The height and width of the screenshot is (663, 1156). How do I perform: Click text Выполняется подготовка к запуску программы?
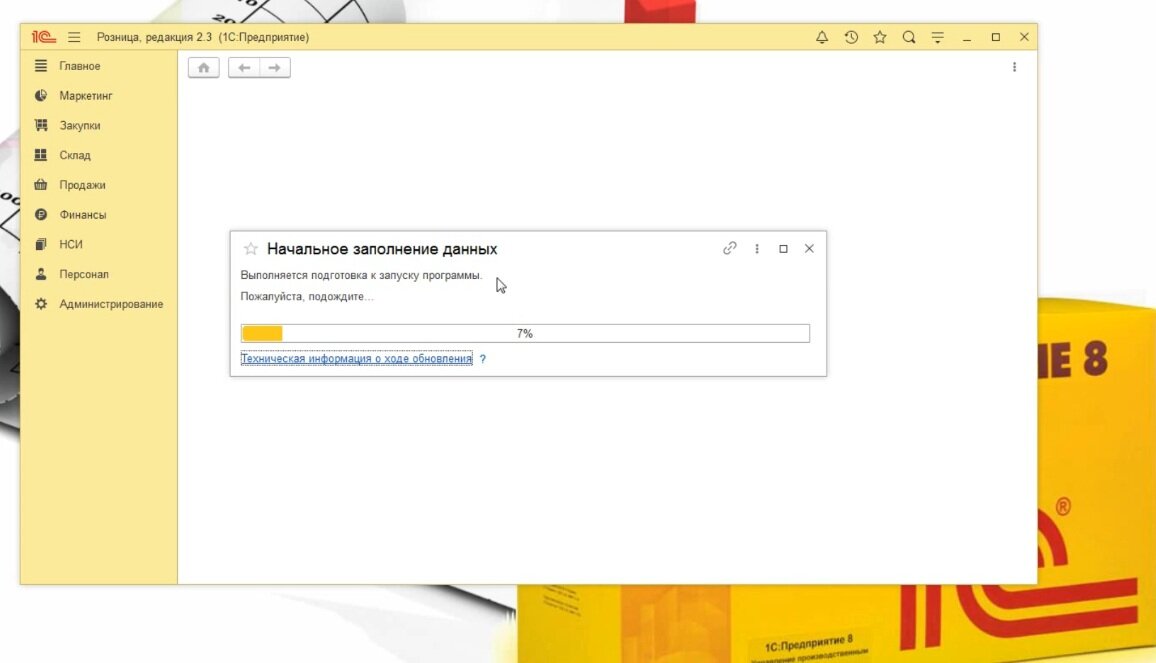[x=361, y=275]
